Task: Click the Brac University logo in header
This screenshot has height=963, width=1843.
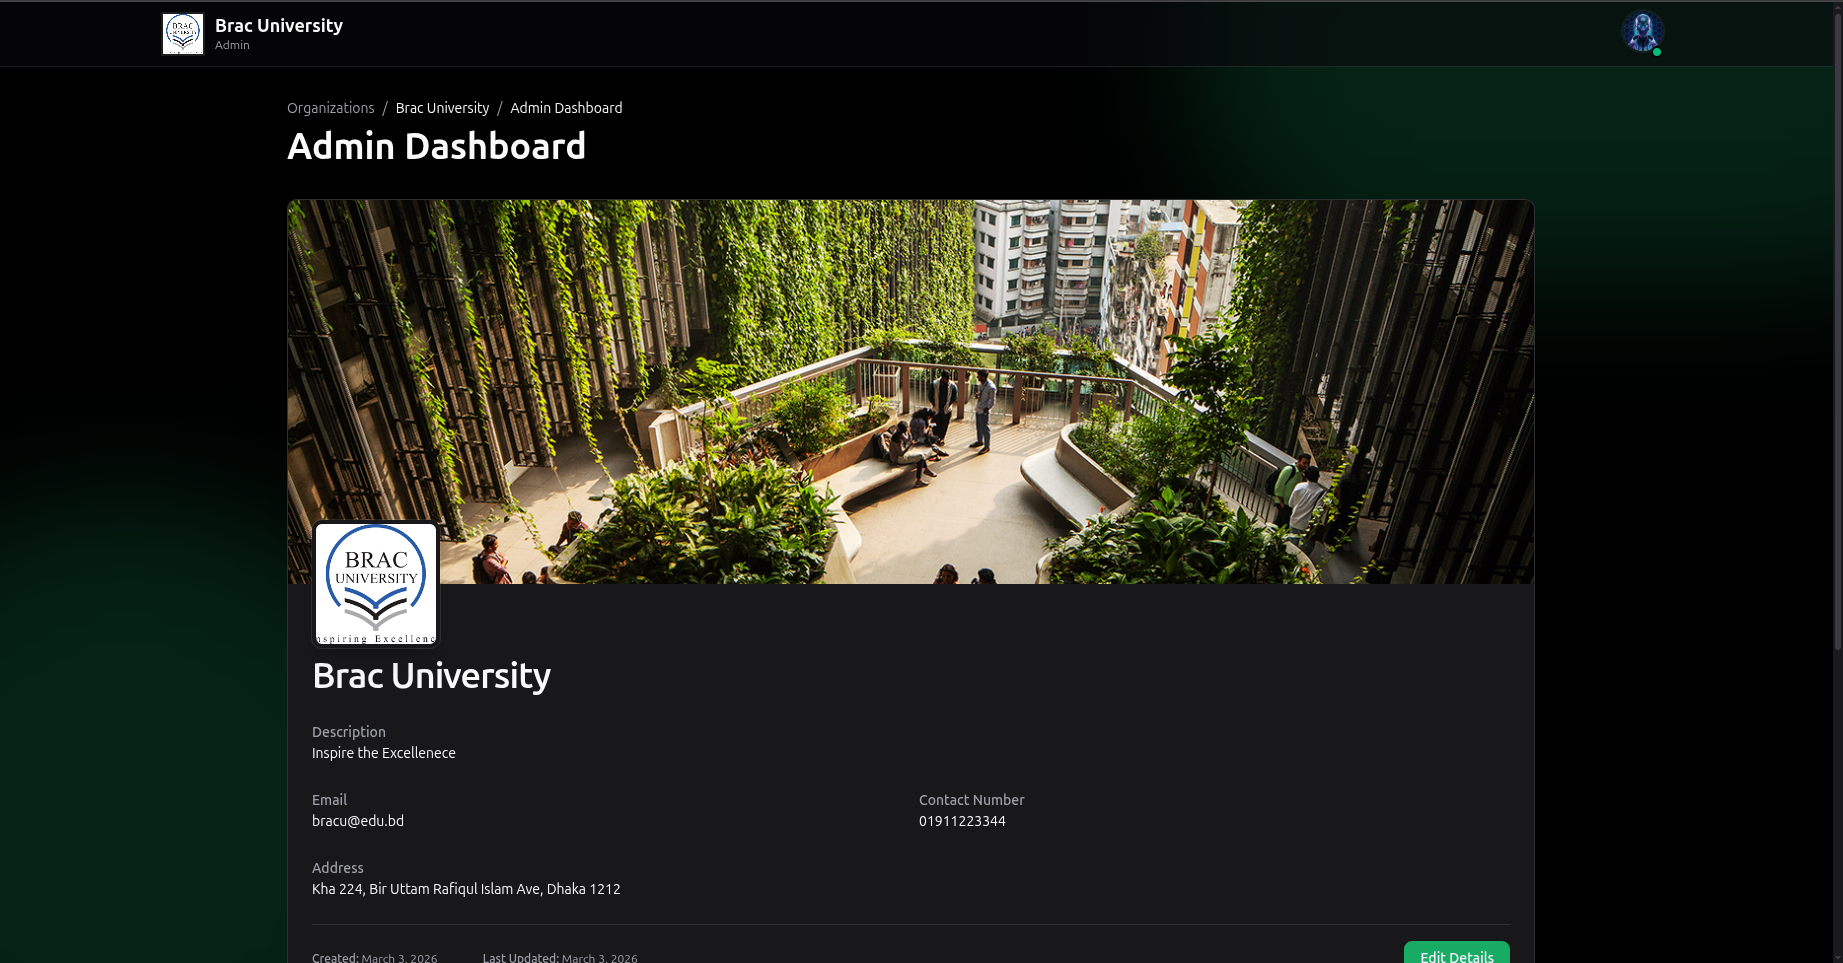Action: (x=183, y=34)
